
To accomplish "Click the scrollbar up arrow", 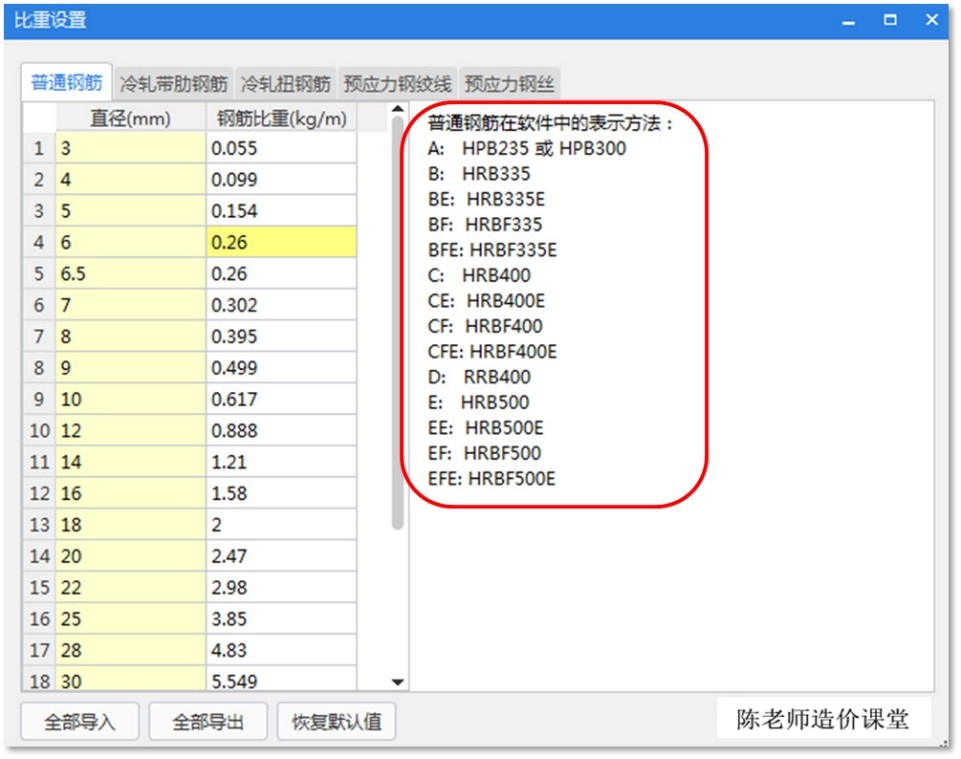I will coord(399,107).
